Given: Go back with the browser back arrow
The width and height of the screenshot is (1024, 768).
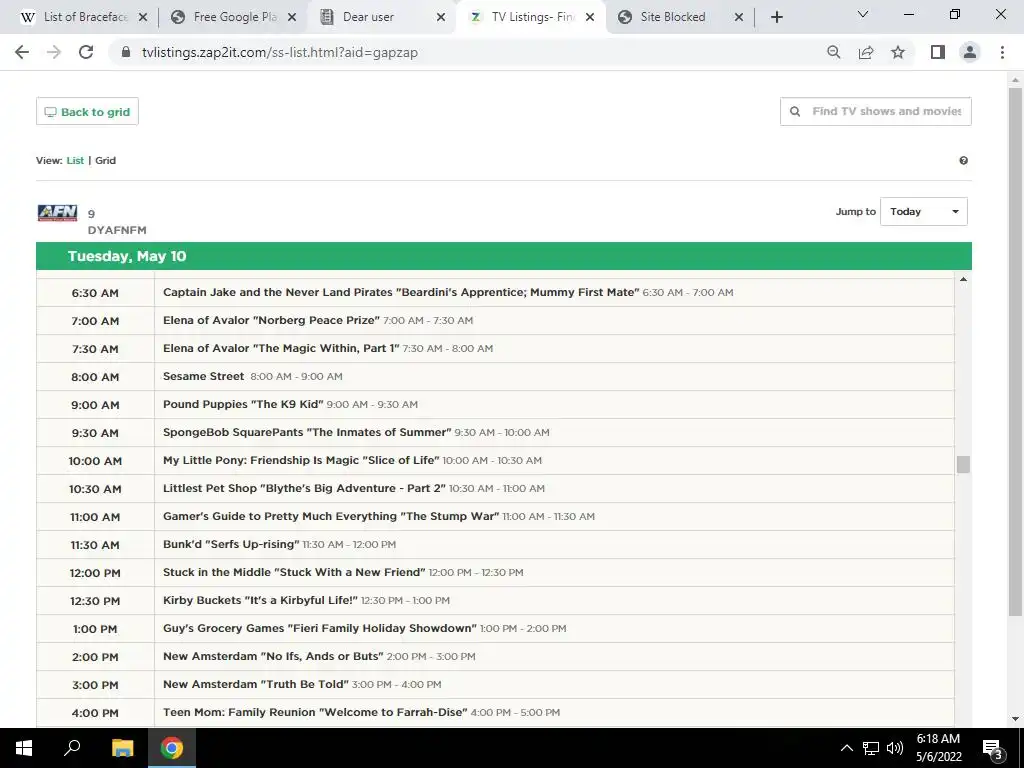Looking at the screenshot, I should [22, 52].
